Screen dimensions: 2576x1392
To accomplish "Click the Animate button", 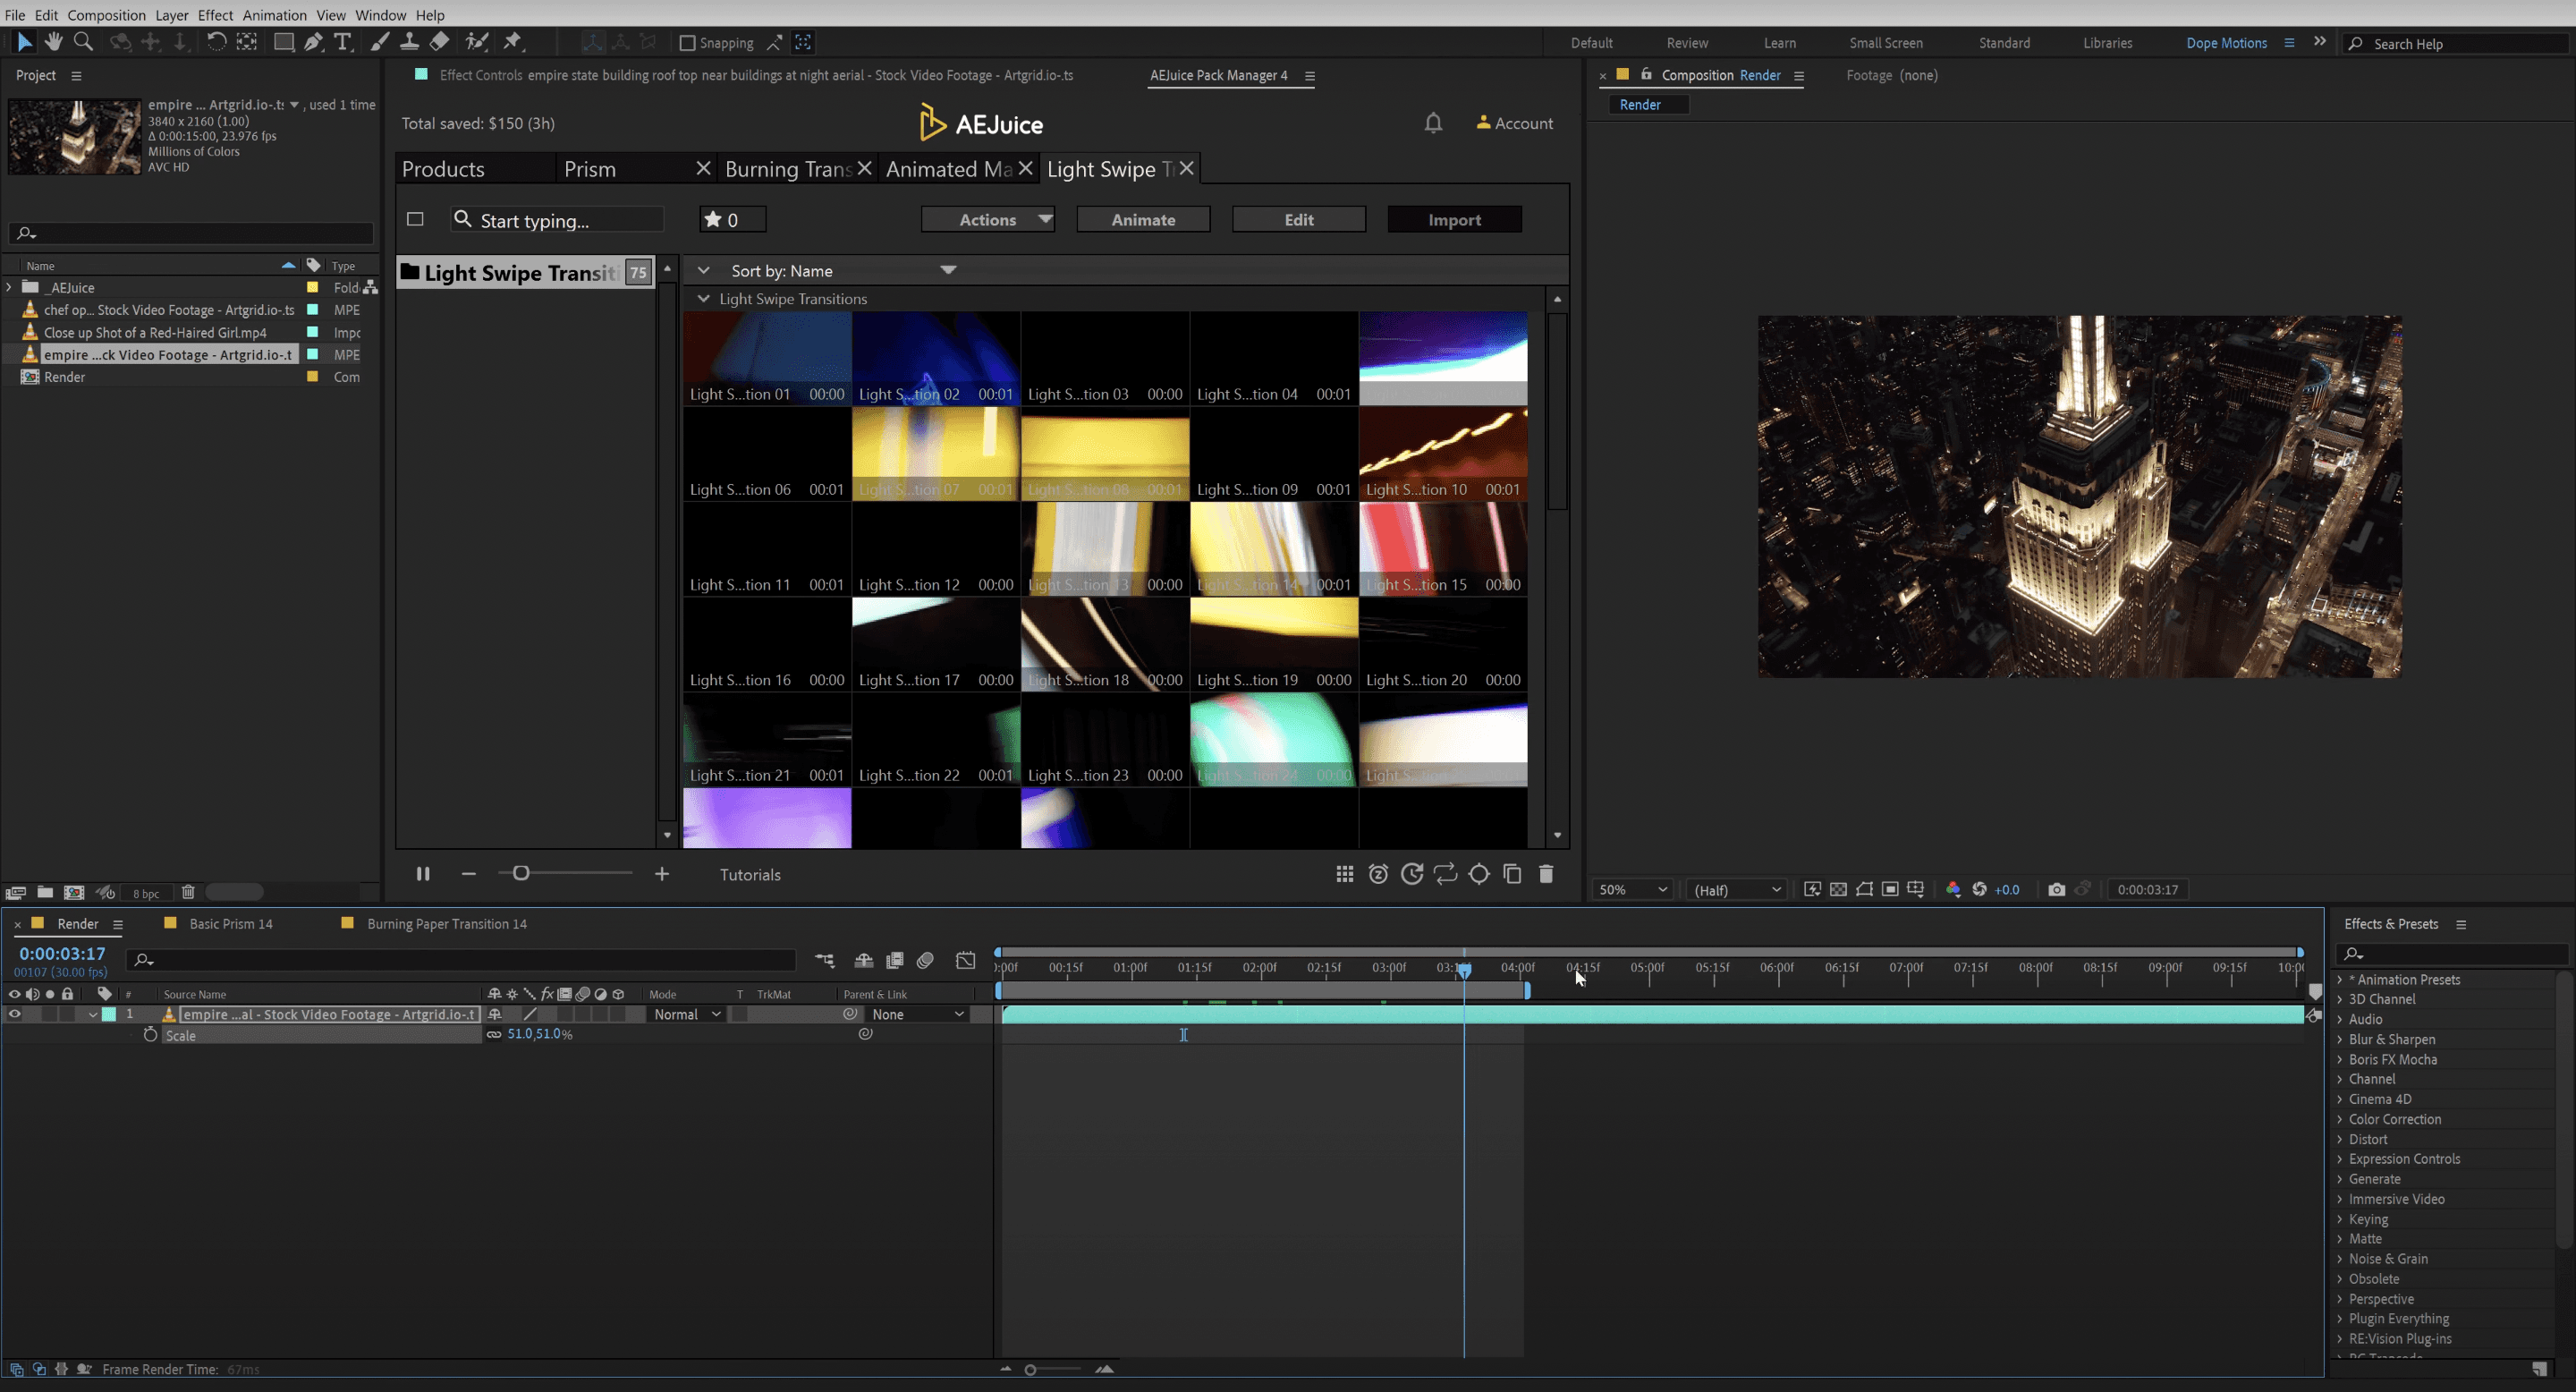I will point(1143,219).
